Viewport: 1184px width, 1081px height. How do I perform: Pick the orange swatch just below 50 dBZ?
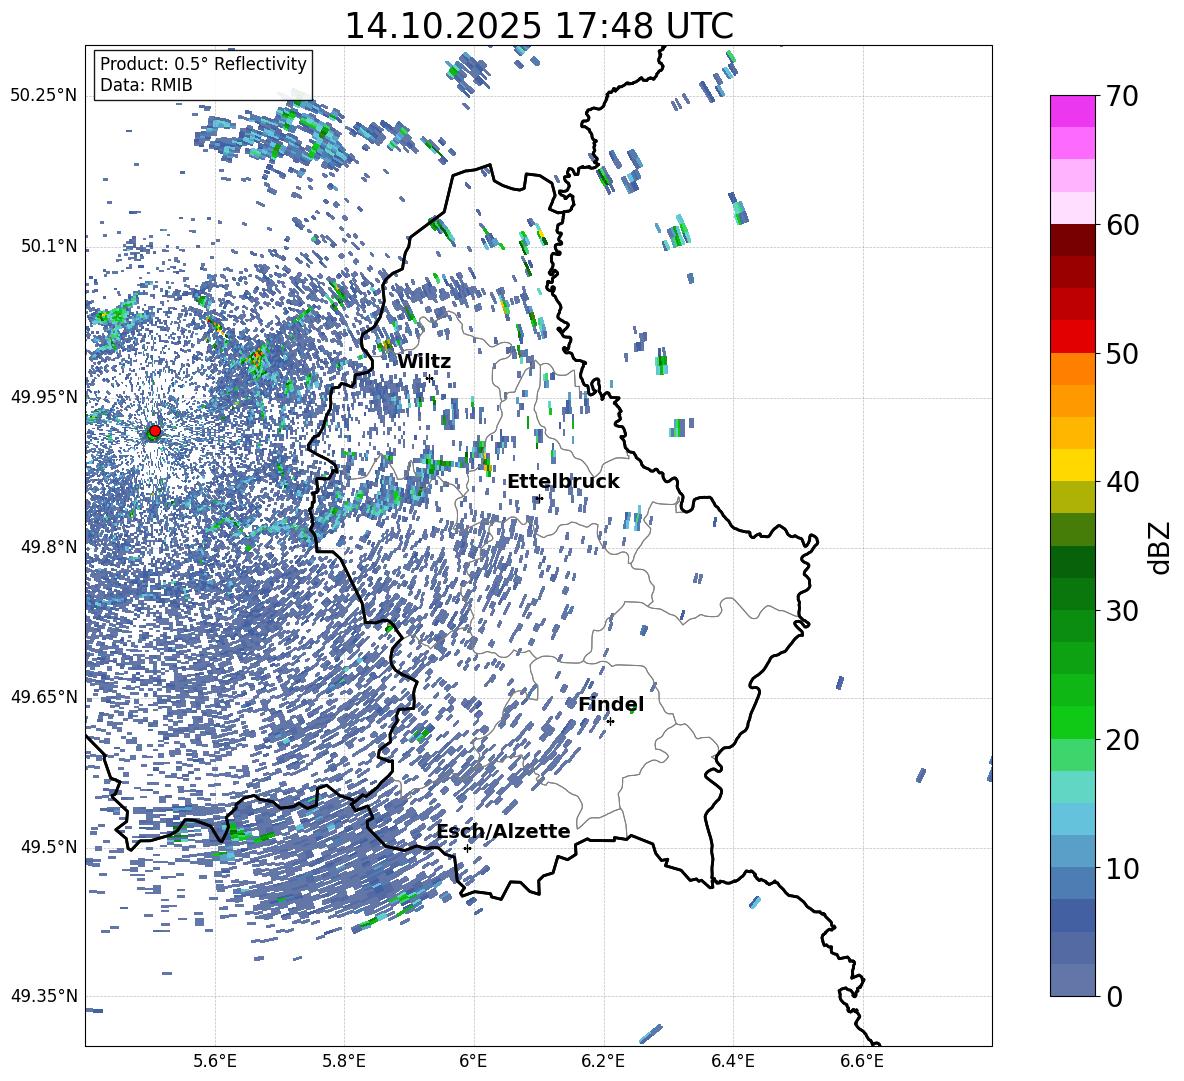[1073, 369]
